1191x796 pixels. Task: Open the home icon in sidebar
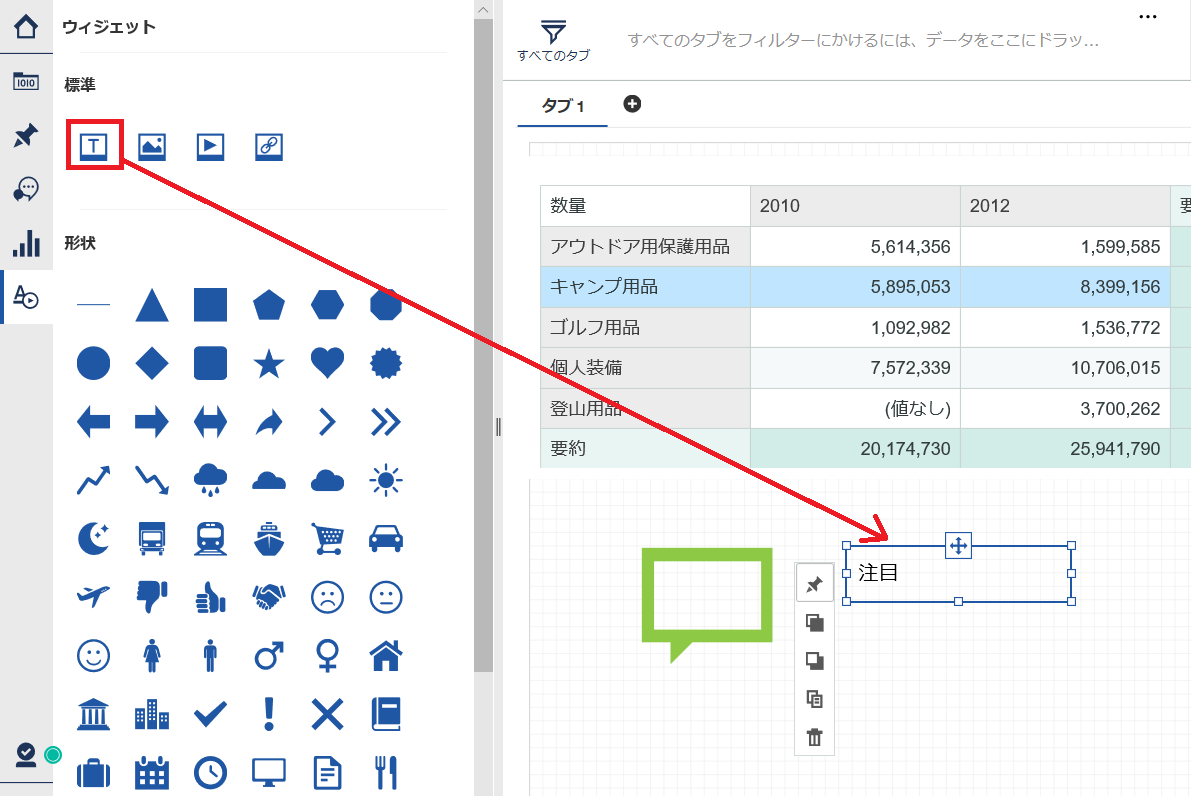tap(26, 27)
